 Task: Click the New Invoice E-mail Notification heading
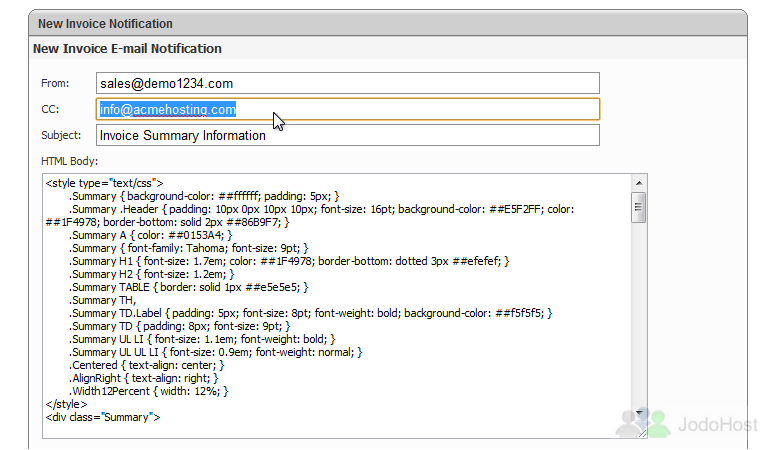click(127, 49)
